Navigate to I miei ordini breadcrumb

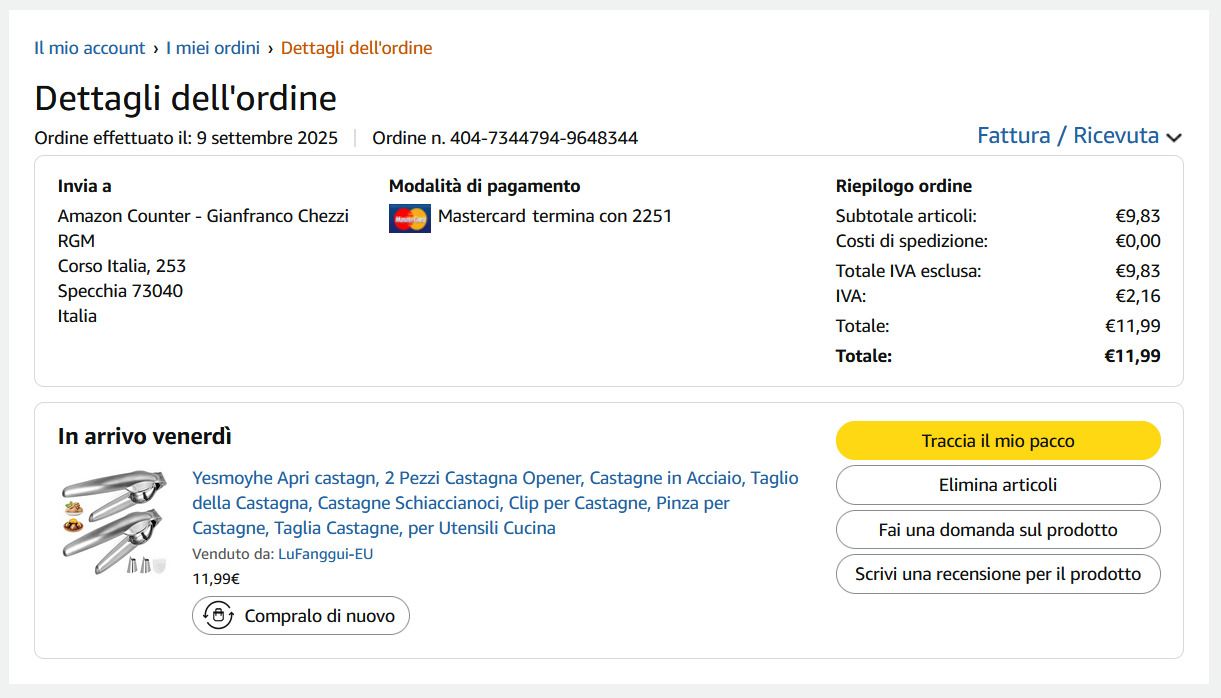tap(213, 48)
